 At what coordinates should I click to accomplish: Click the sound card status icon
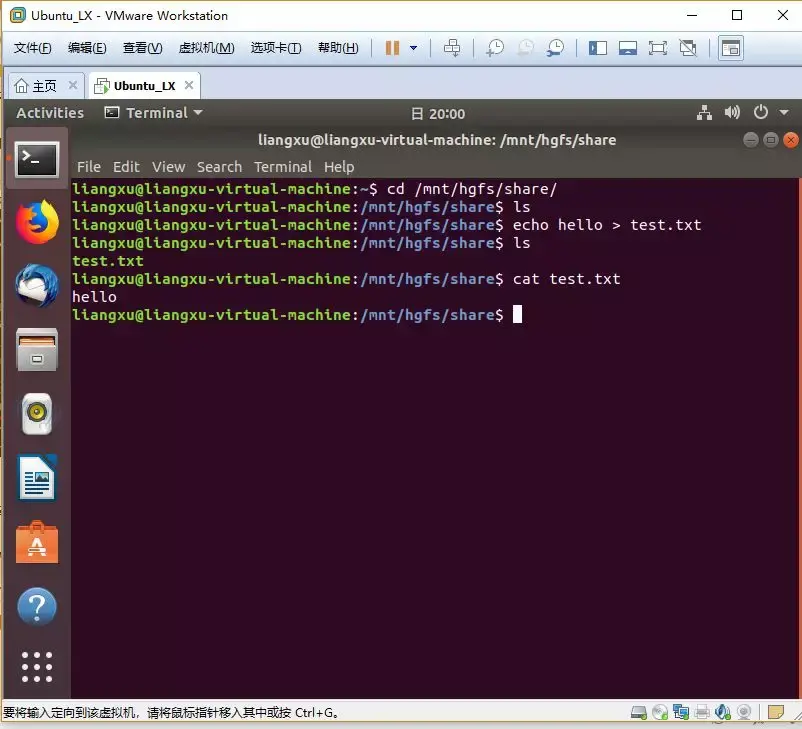[723, 712]
